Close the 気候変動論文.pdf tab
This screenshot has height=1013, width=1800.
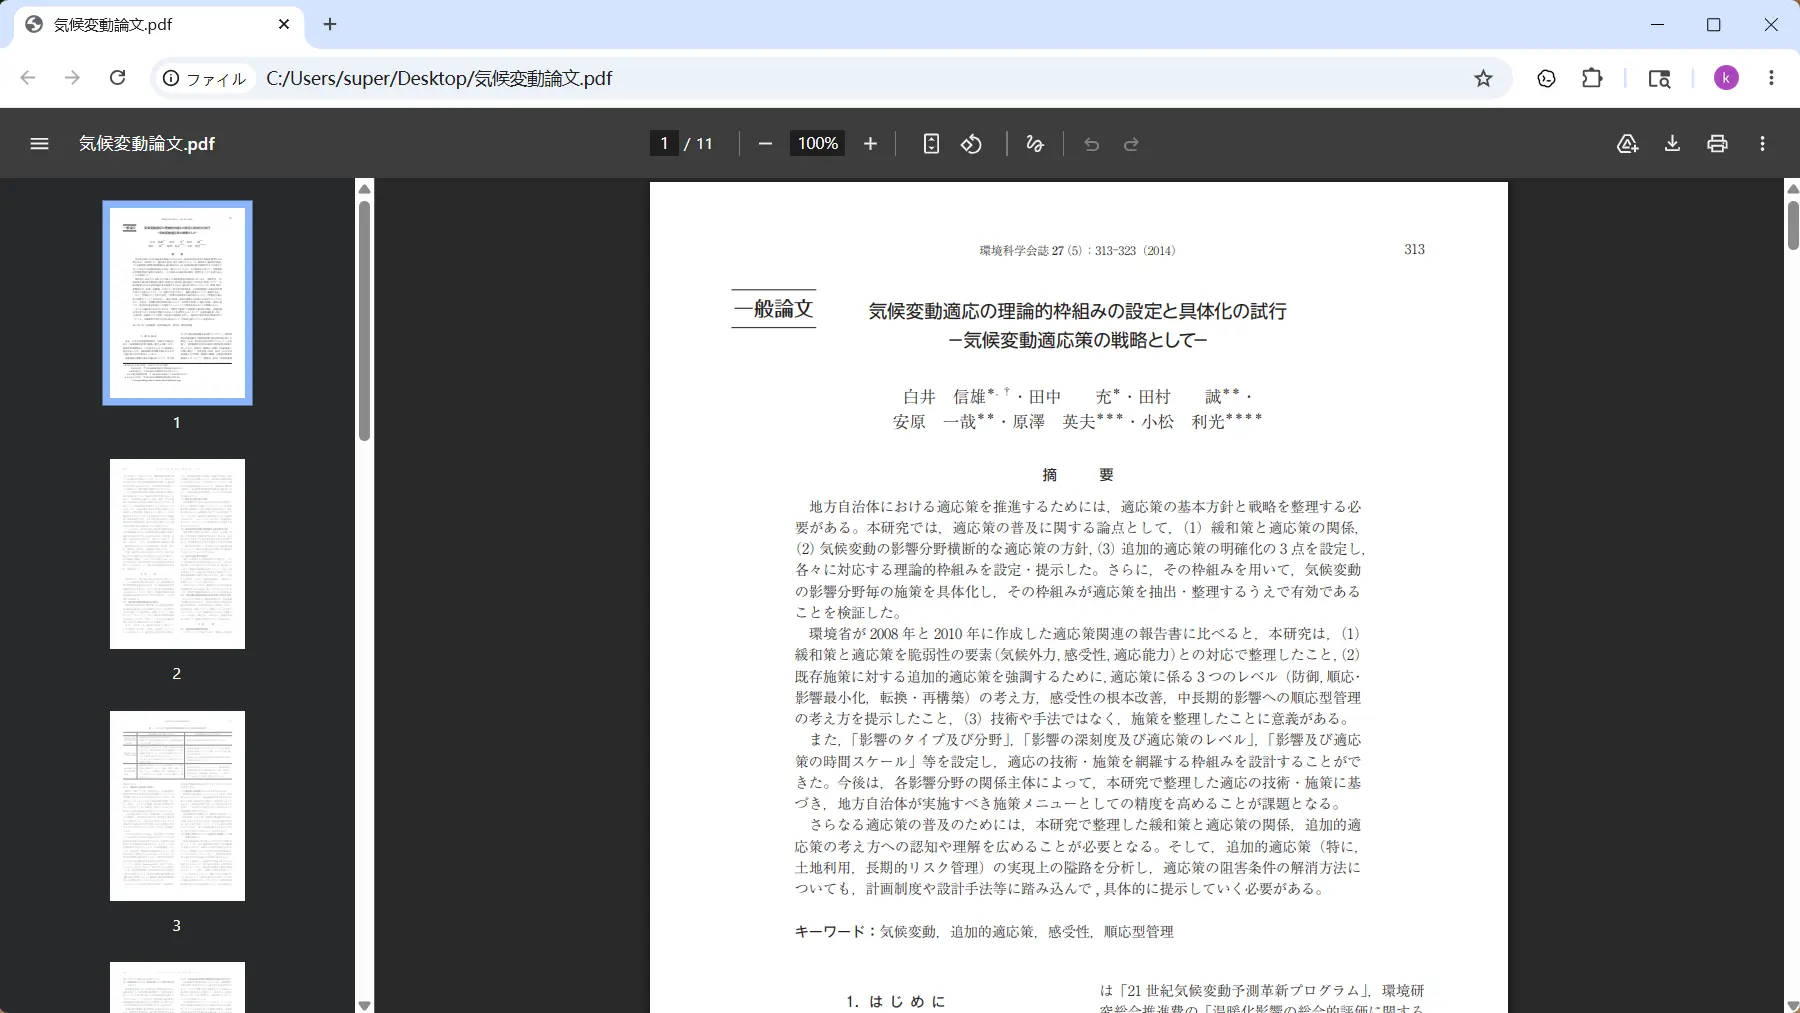(x=284, y=24)
